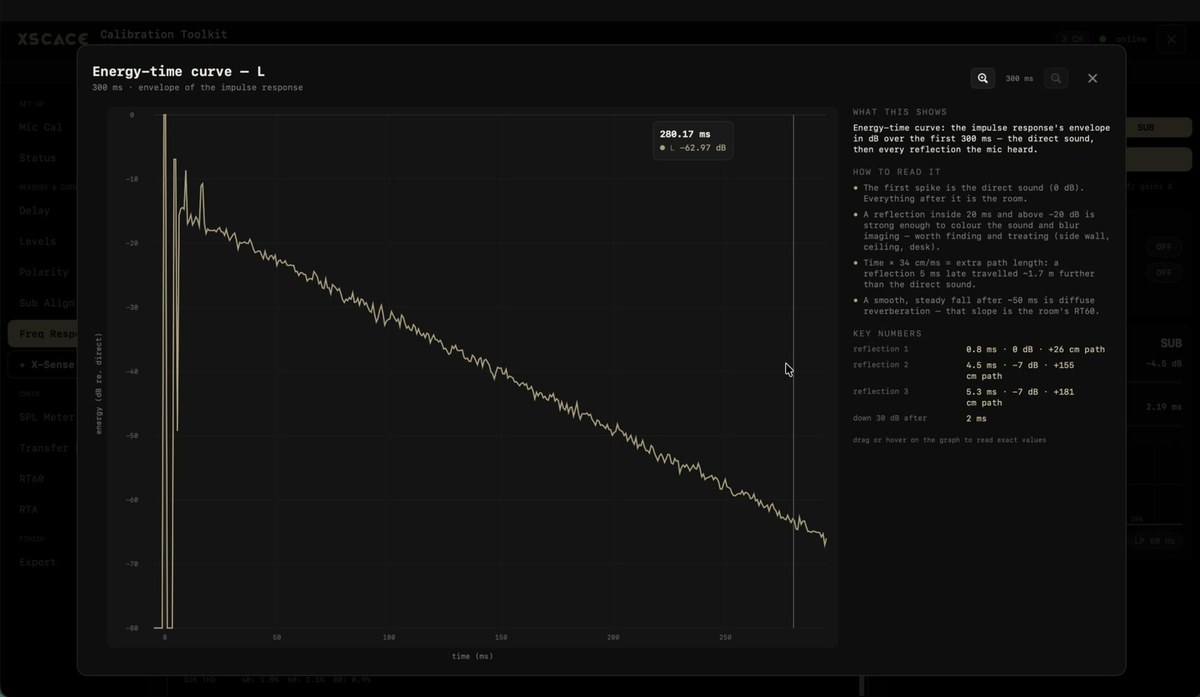Image resolution: width=1200 pixels, height=697 pixels.
Task: Click the time (ms) axis label
Action: [x=472, y=656]
